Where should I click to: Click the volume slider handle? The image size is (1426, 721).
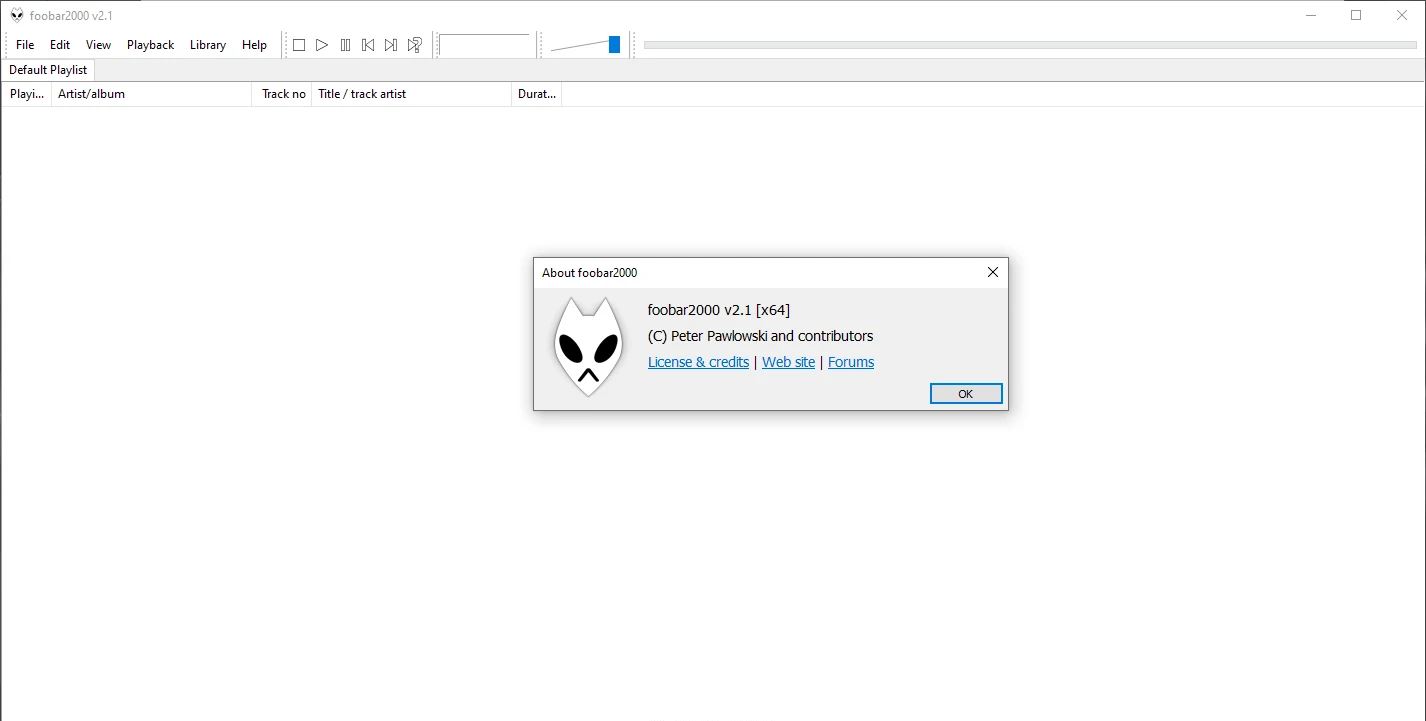coord(614,45)
